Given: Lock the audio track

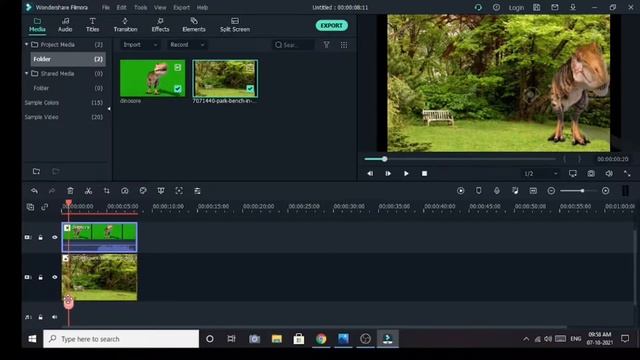Looking at the screenshot, I should tap(40, 317).
